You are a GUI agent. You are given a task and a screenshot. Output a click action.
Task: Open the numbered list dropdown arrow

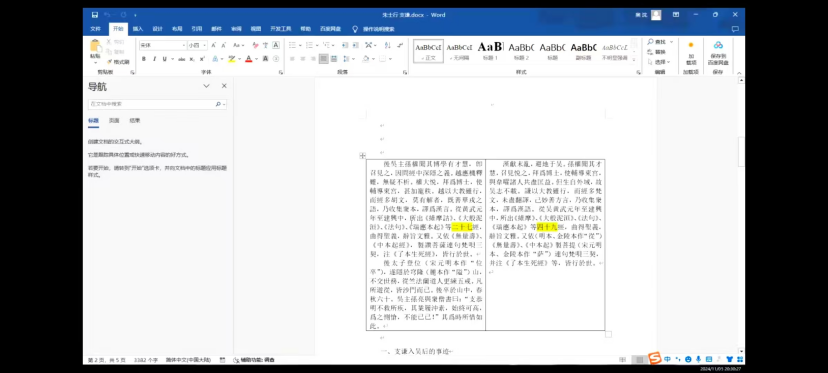(x=316, y=45)
